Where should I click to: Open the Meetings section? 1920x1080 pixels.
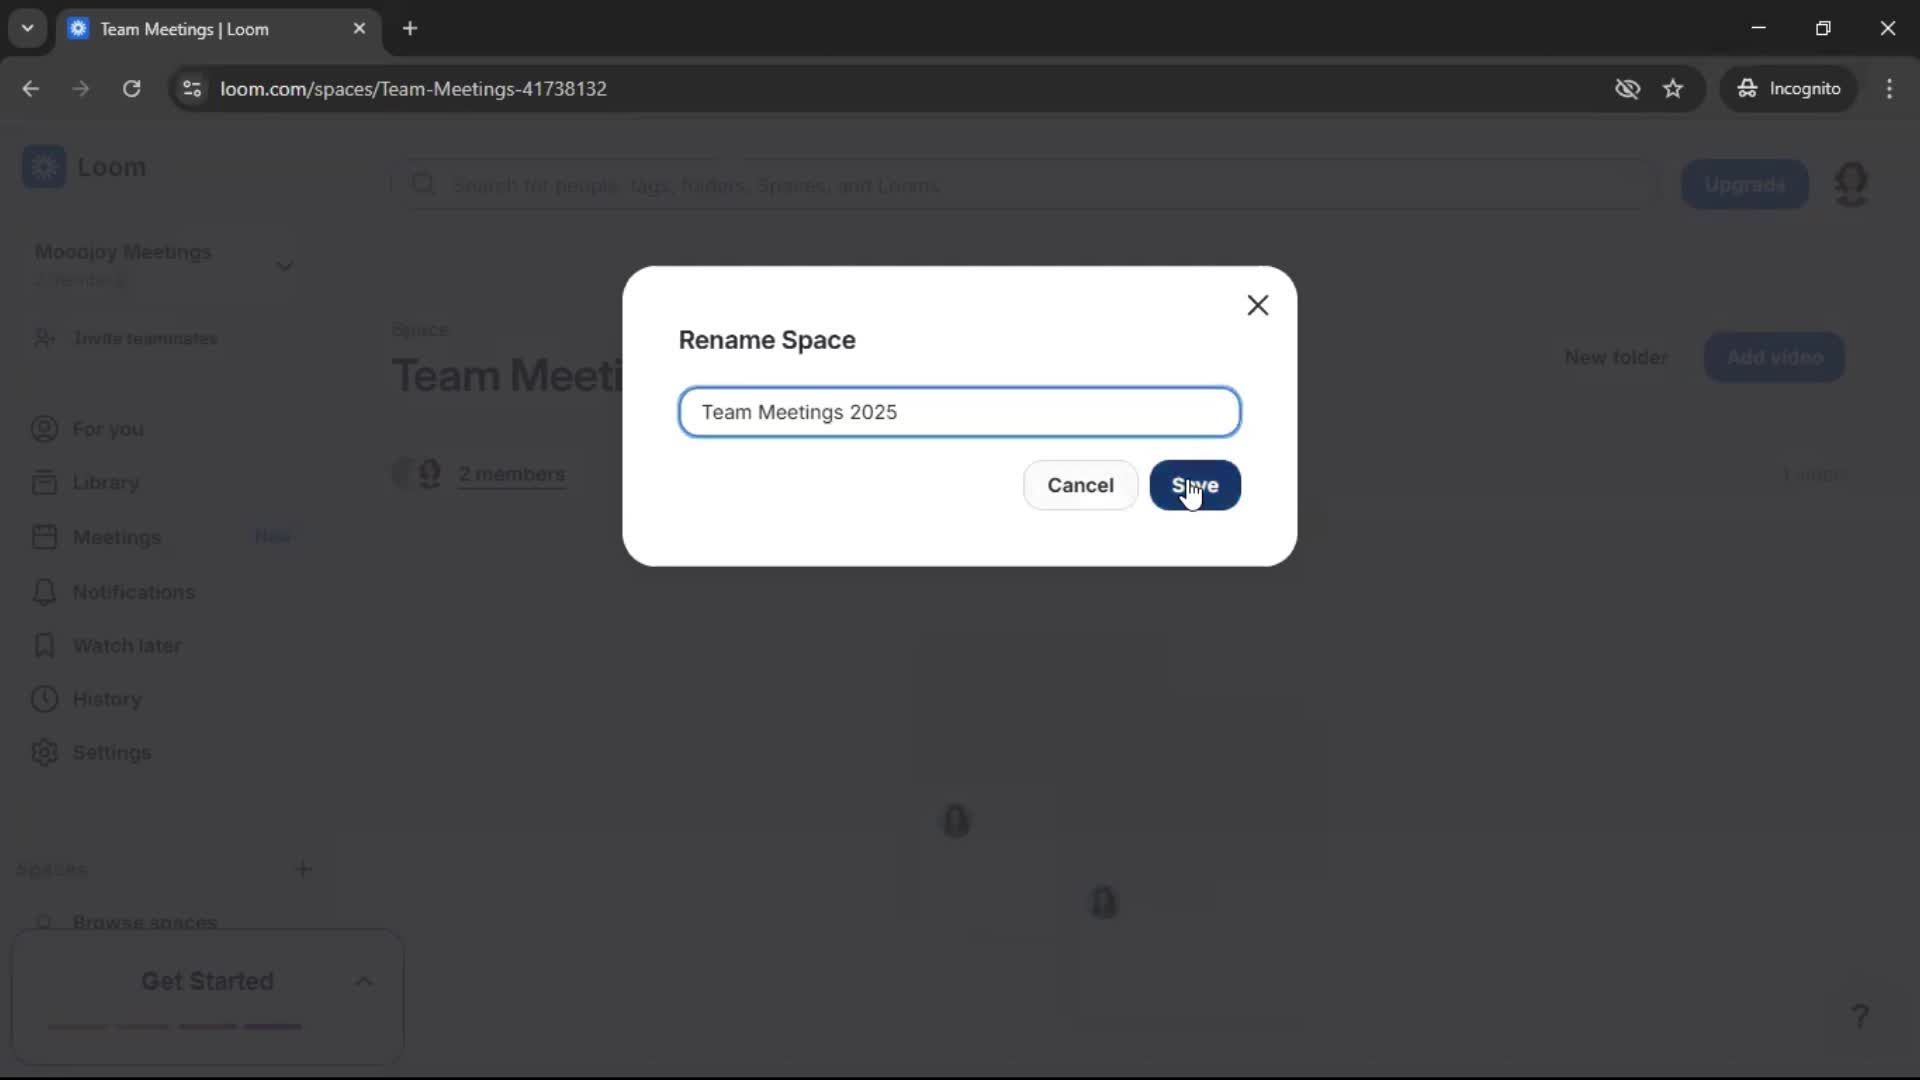(x=116, y=537)
